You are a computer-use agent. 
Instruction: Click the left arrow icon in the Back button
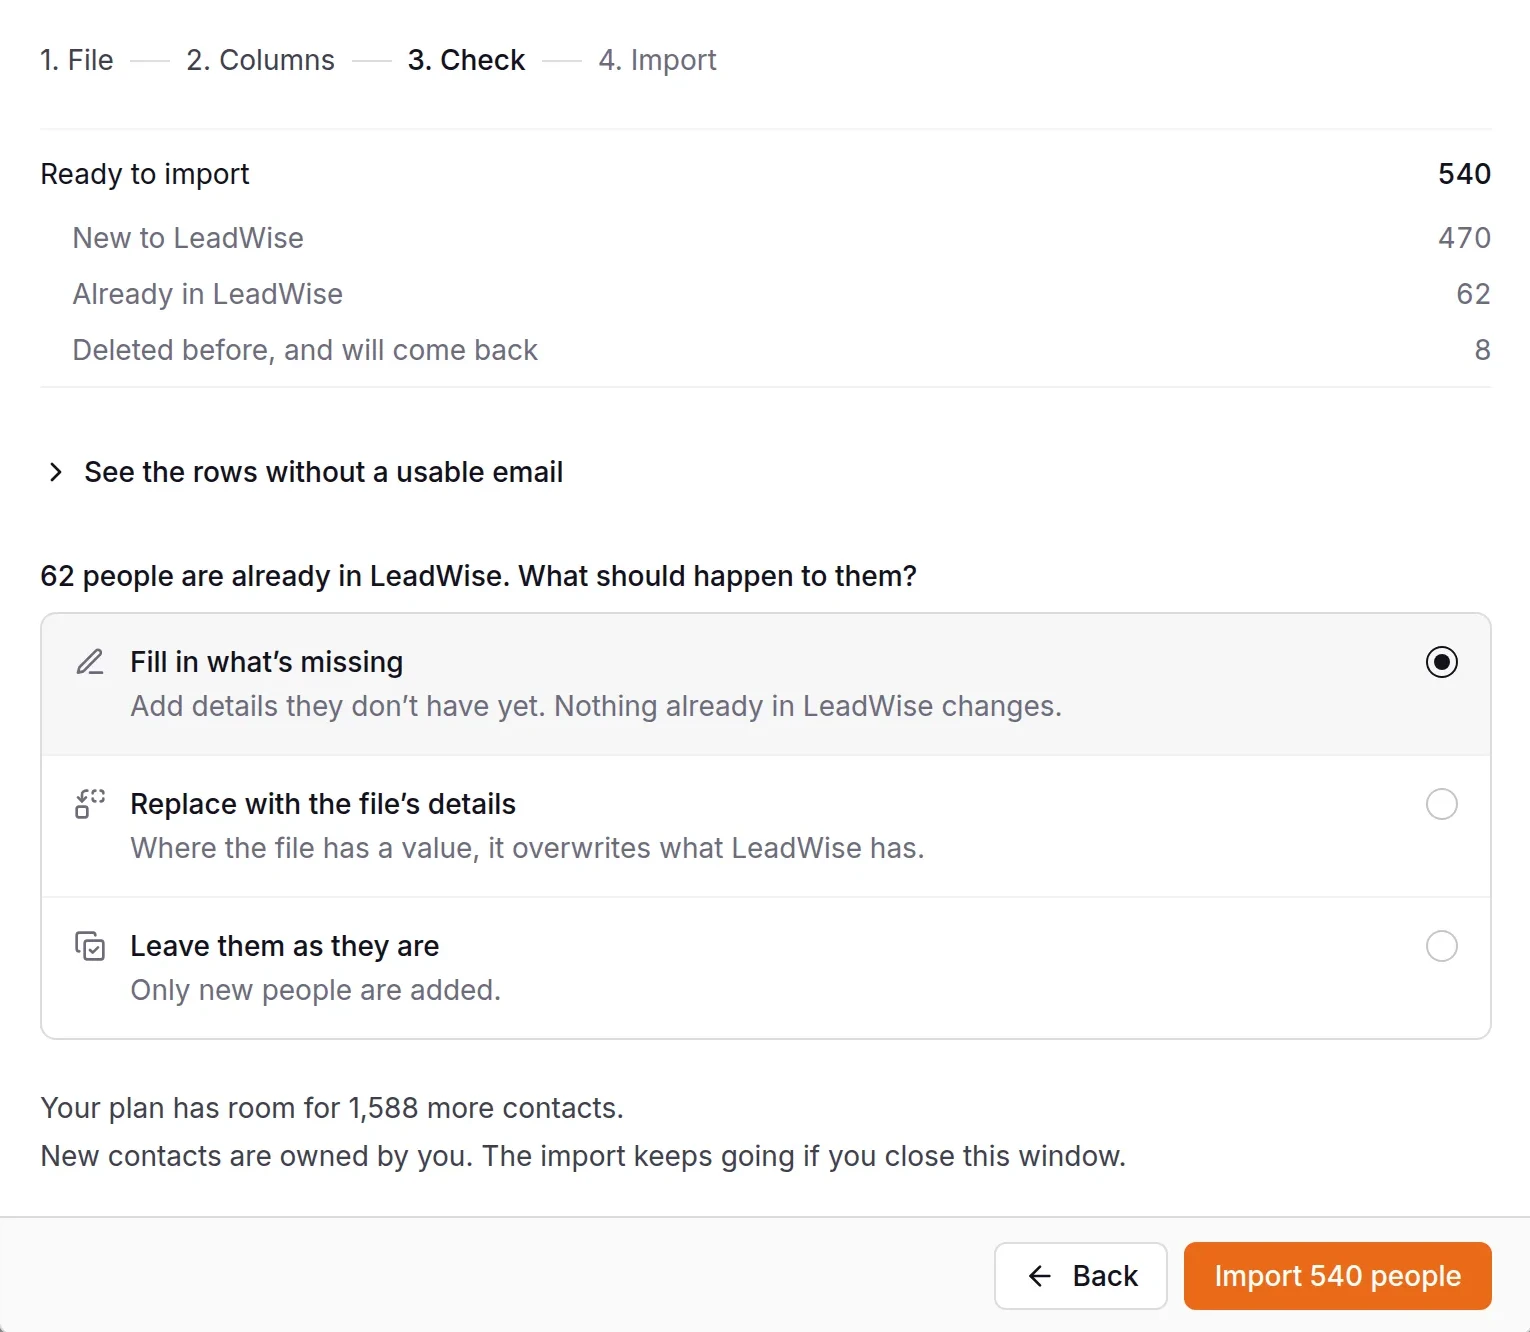[1040, 1276]
